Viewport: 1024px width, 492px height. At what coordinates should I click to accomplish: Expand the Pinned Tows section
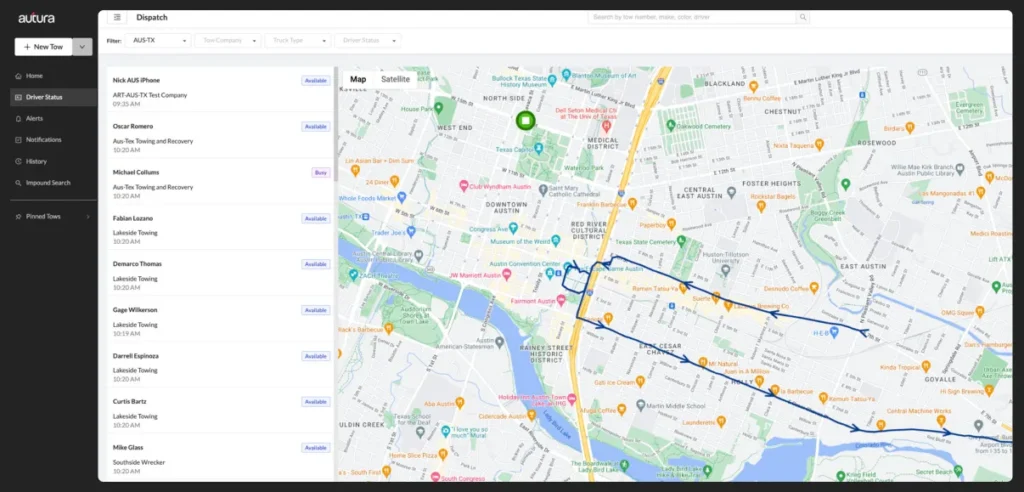pos(88,216)
